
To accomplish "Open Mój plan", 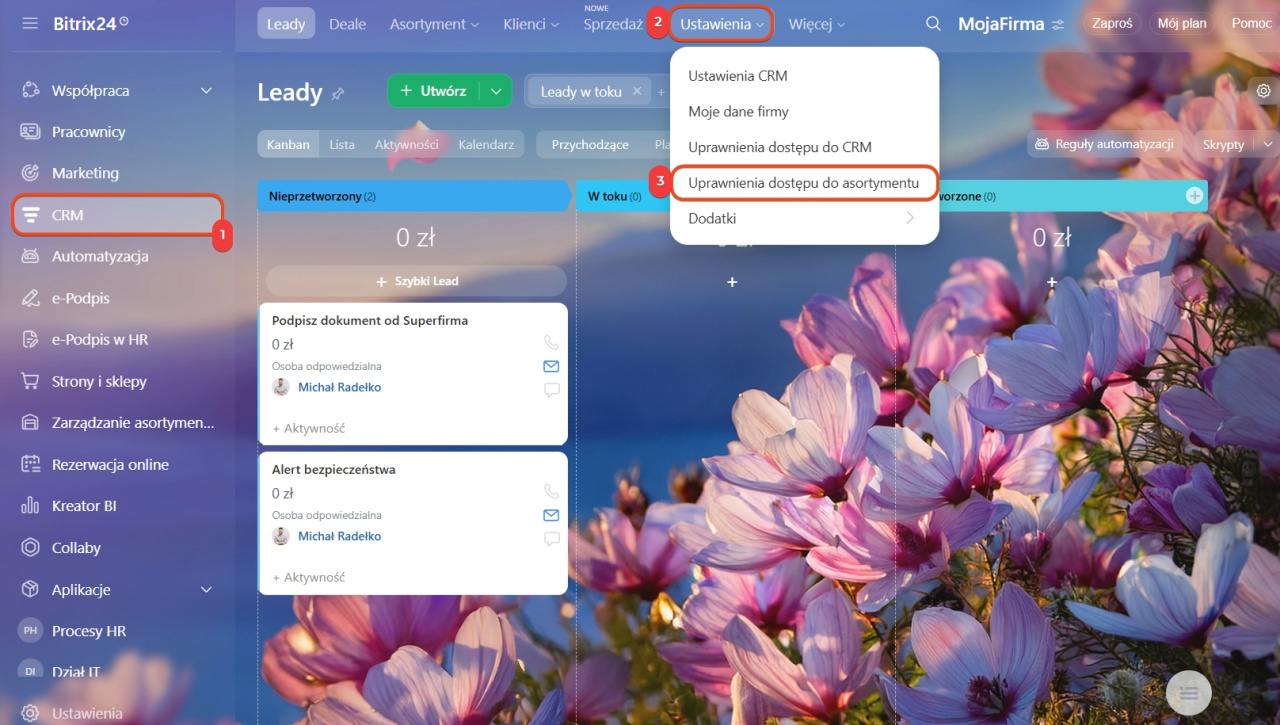I will 1182,24.
